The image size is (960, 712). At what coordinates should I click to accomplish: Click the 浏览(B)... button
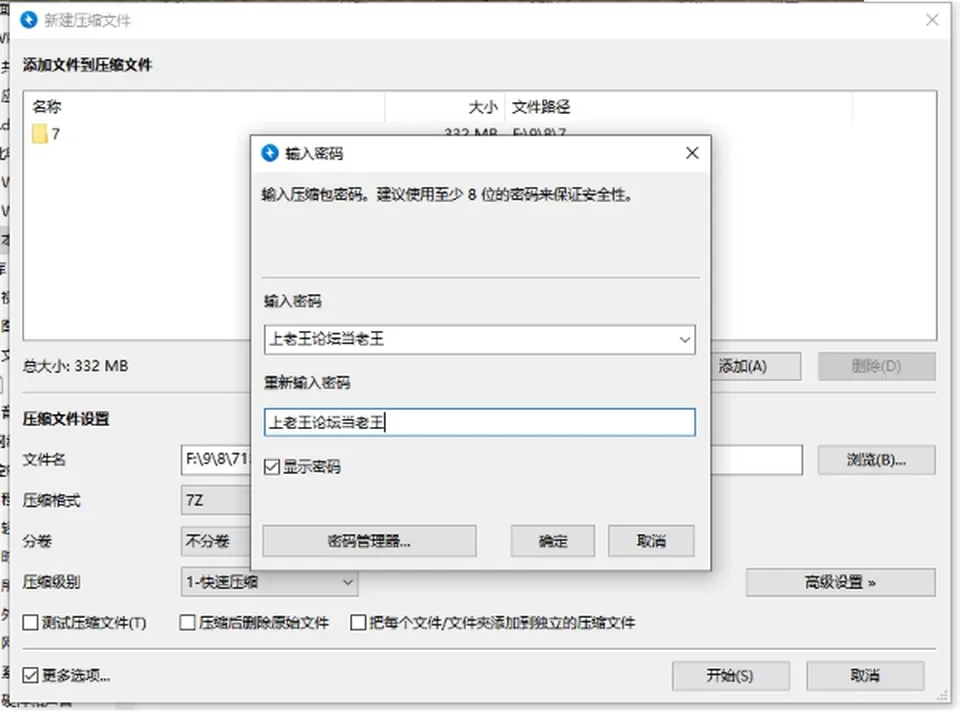tap(876, 460)
